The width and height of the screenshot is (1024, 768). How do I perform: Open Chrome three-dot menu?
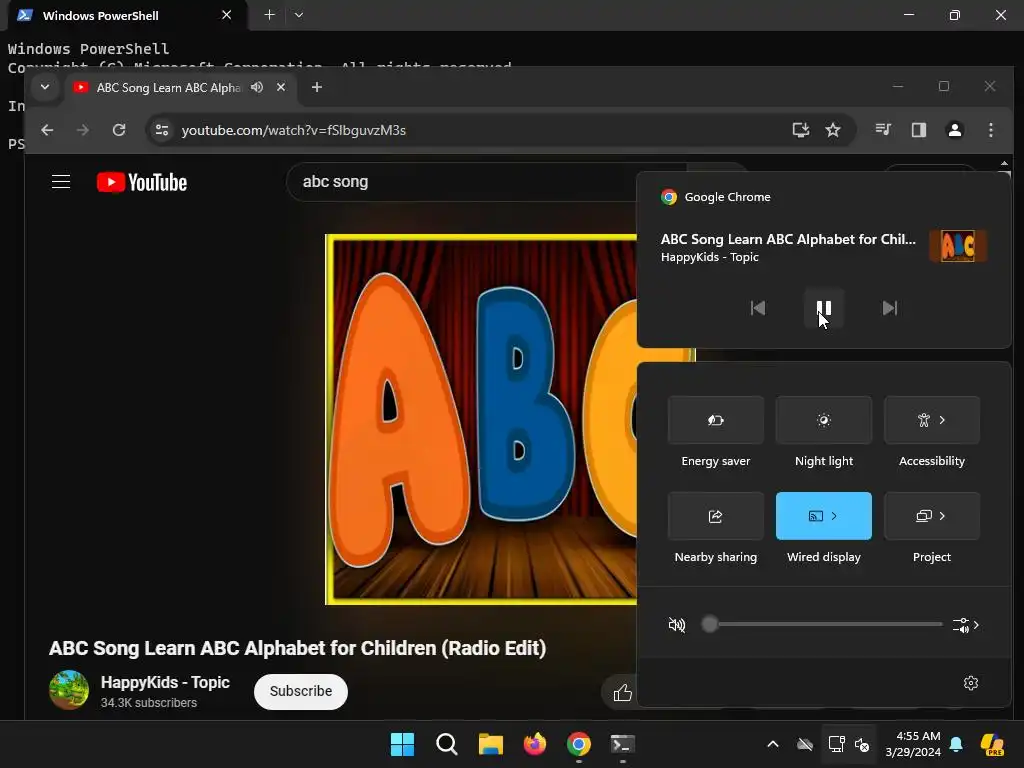pyautogui.click(x=991, y=130)
